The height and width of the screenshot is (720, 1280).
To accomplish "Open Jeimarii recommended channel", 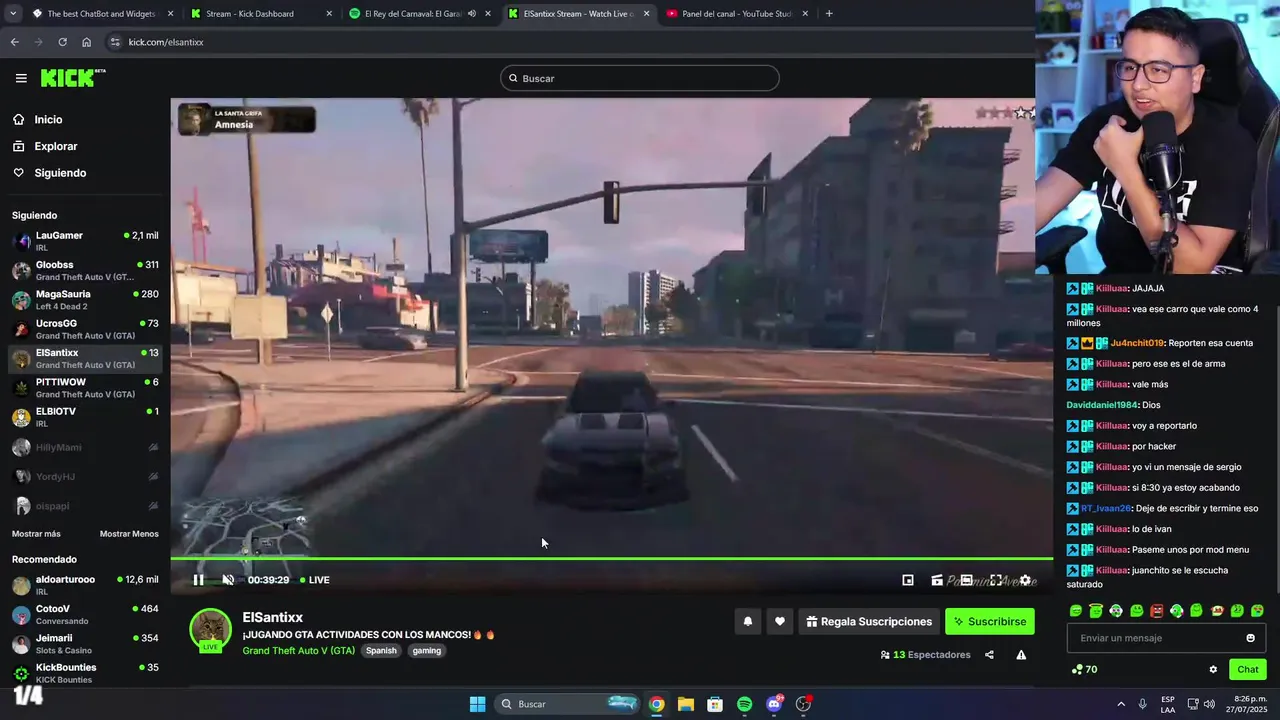I will pos(85,644).
